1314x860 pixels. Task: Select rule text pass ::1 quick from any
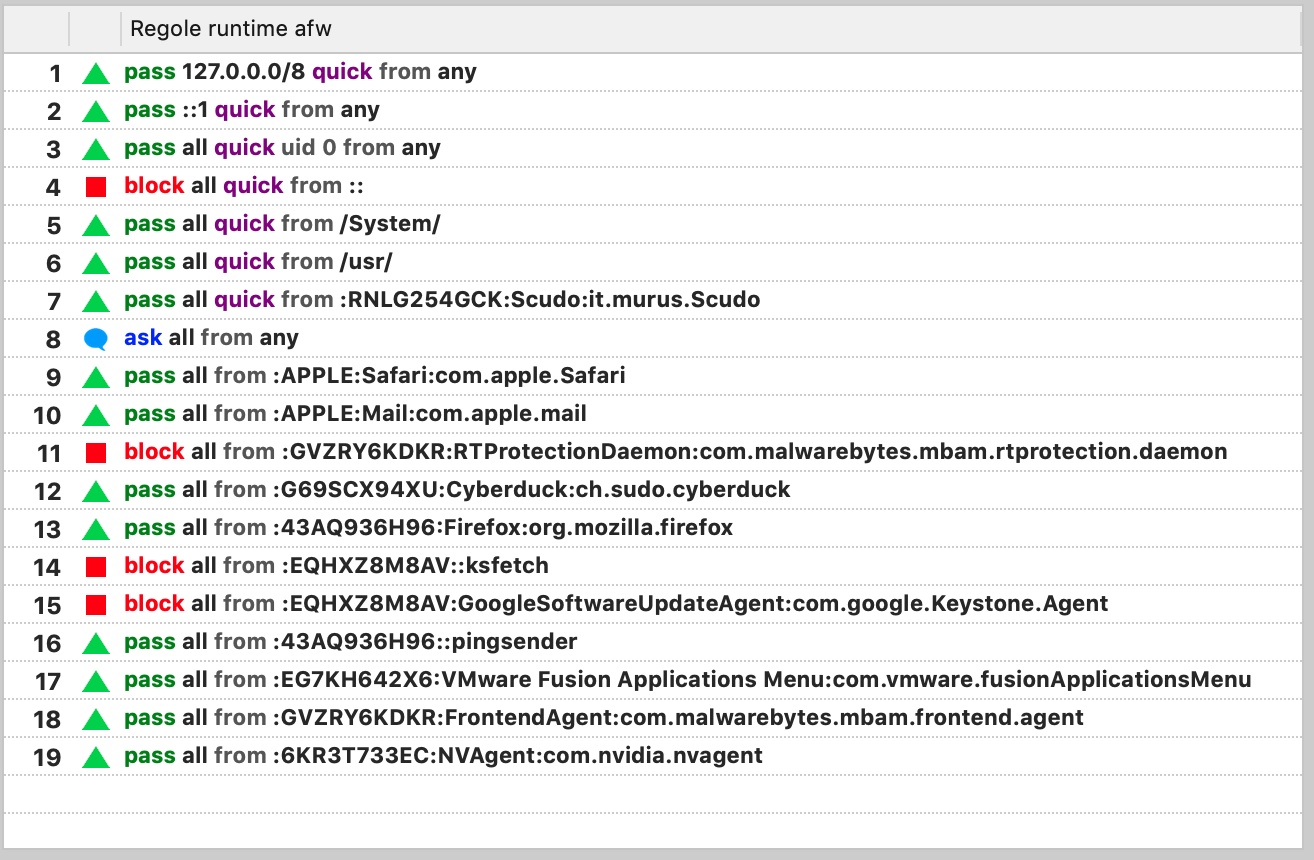tap(252, 110)
